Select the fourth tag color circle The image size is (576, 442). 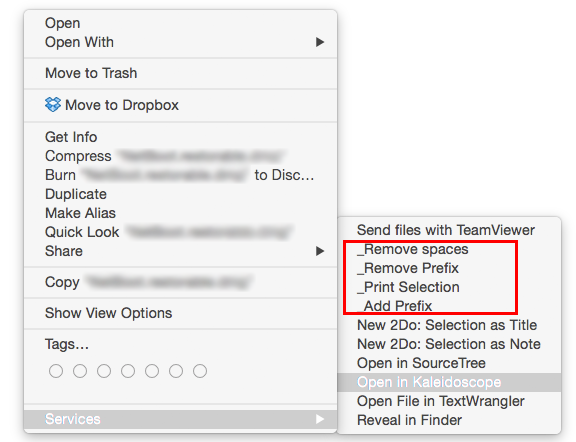tap(128, 371)
